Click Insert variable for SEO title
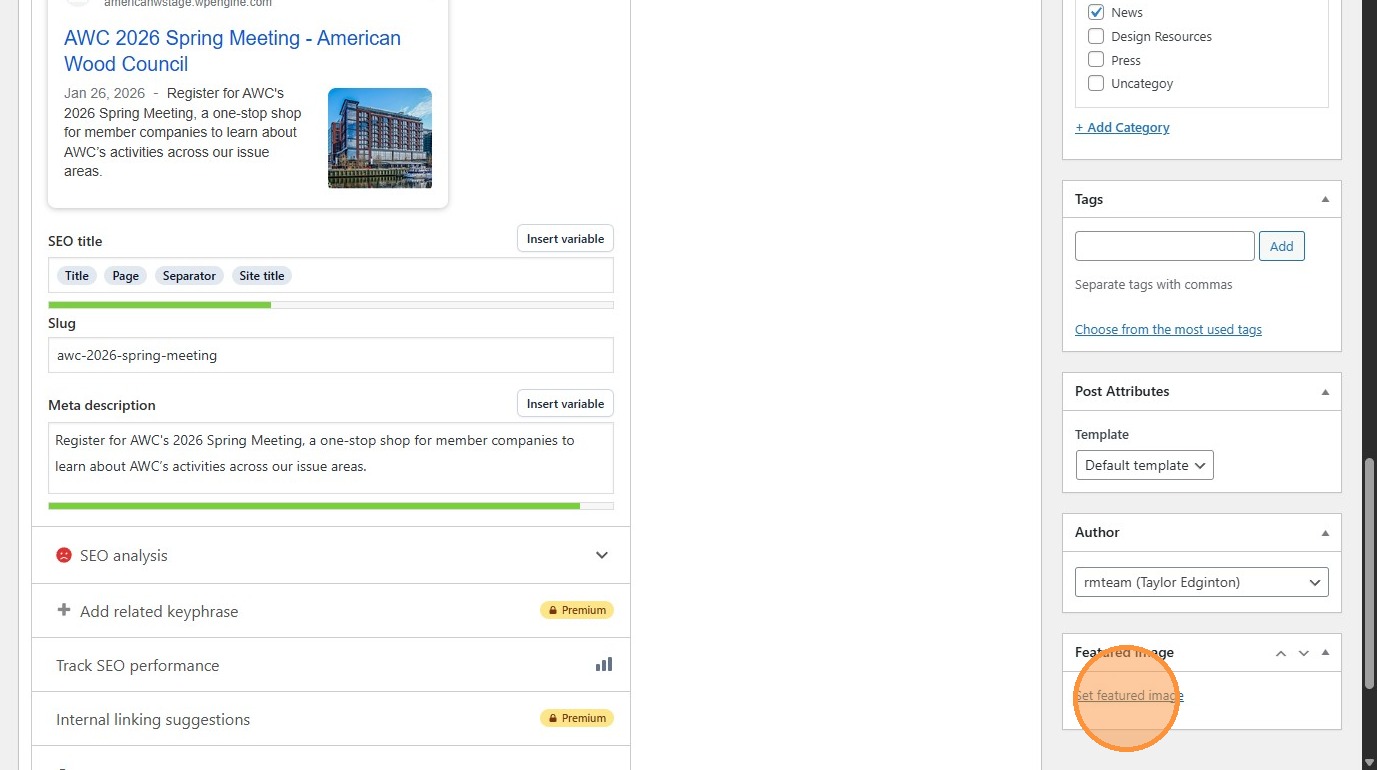Viewport: 1377px width, 770px height. point(565,238)
